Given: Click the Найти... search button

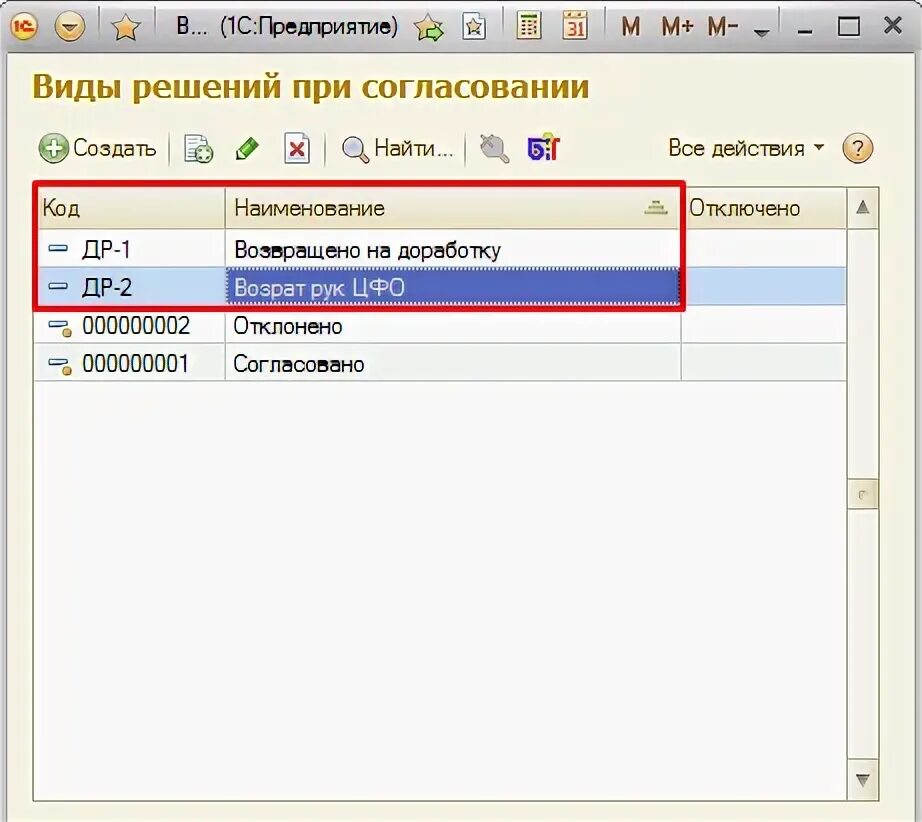Looking at the screenshot, I should [397, 148].
